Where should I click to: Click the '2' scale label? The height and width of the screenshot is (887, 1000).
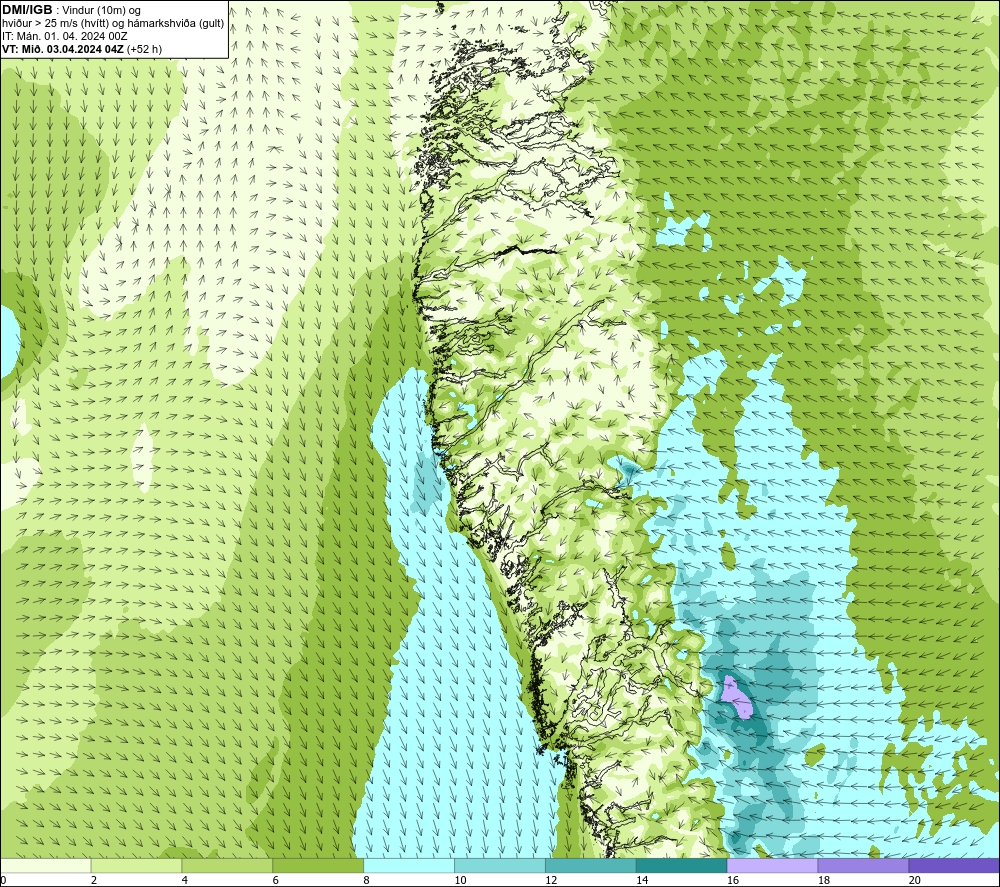(x=94, y=881)
